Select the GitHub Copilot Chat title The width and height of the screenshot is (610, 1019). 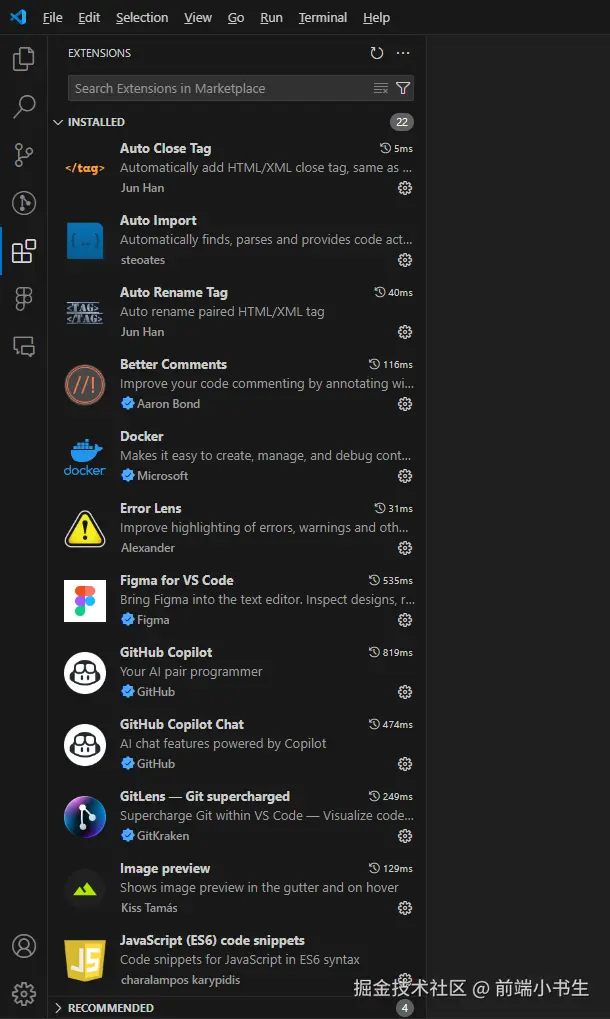click(182, 725)
